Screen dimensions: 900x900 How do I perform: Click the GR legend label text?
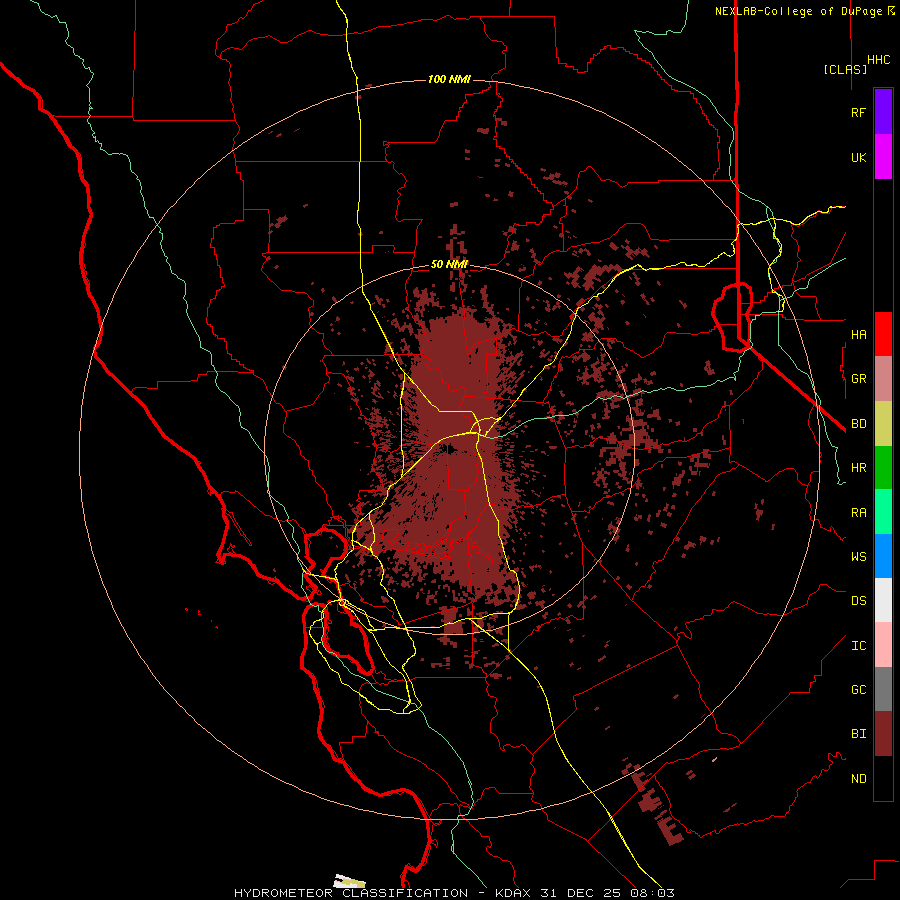point(859,379)
